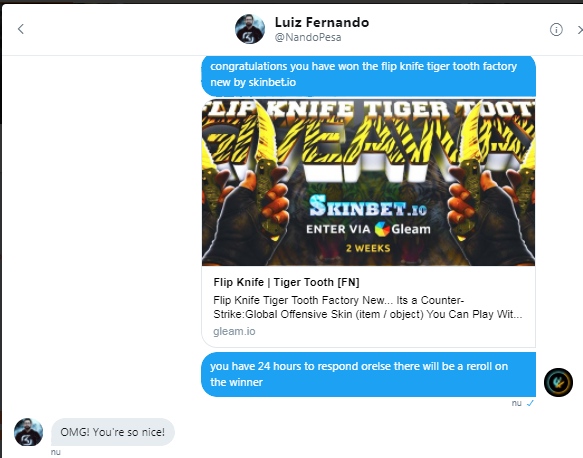This screenshot has height=458, width=583.
Task: Click the 'nu' timestamp under the blue message
Action: pyautogui.click(x=516, y=403)
